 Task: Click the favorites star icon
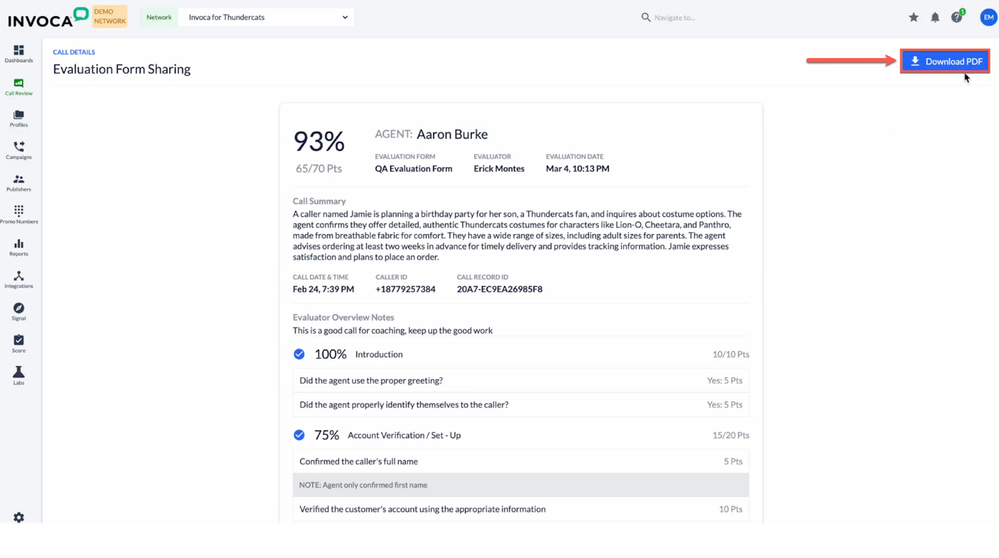[x=913, y=17]
